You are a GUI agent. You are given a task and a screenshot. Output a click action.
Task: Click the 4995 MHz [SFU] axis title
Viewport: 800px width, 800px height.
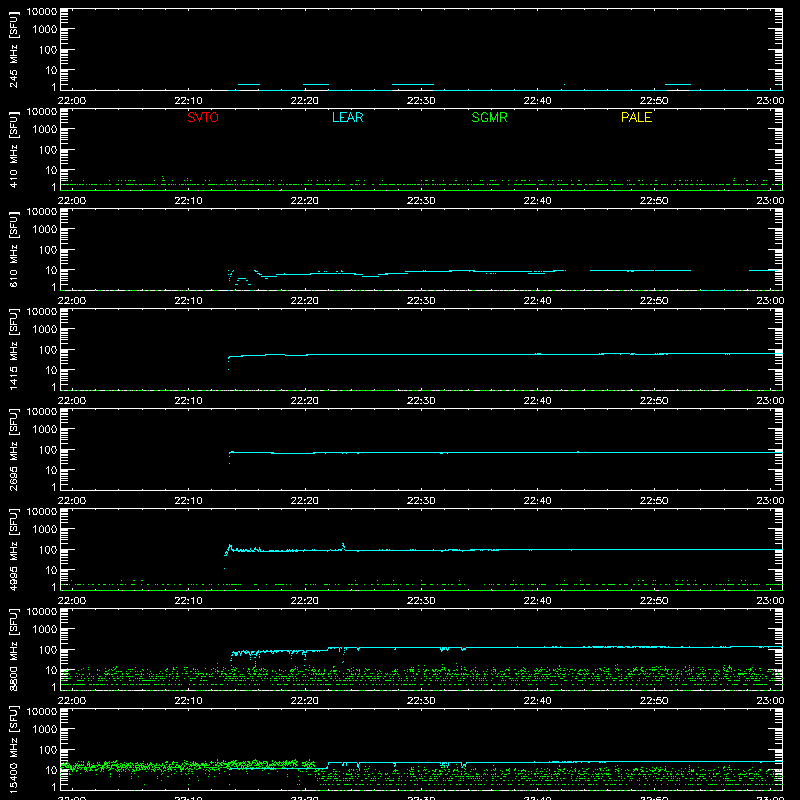(13, 549)
